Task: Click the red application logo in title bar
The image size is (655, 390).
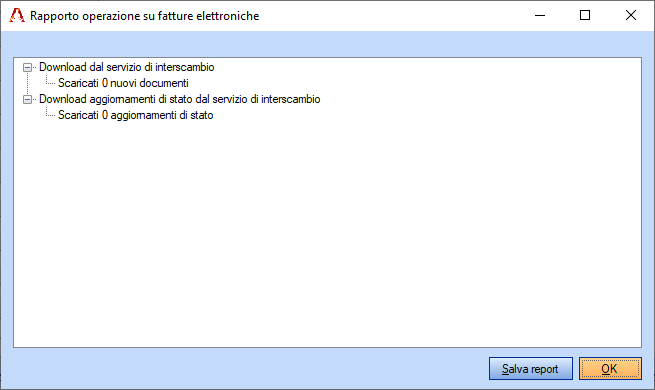Action: click(17, 15)
